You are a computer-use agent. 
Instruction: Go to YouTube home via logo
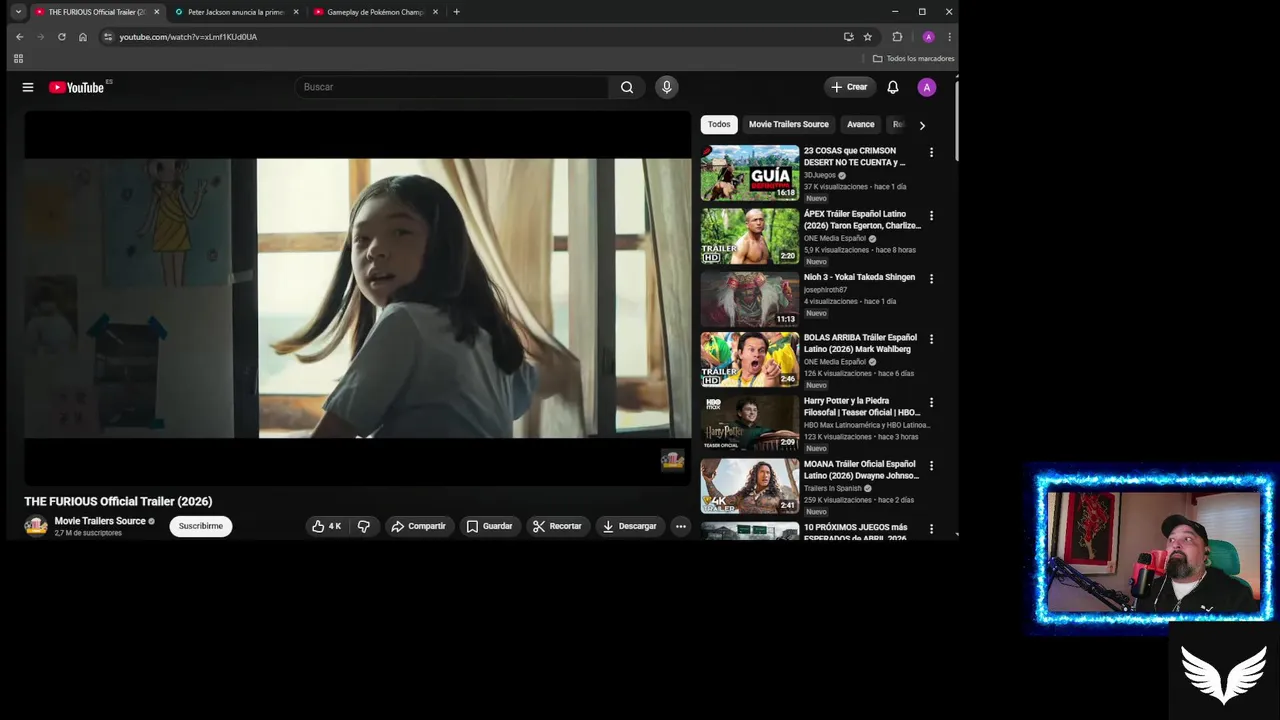[x=77, y=87]
